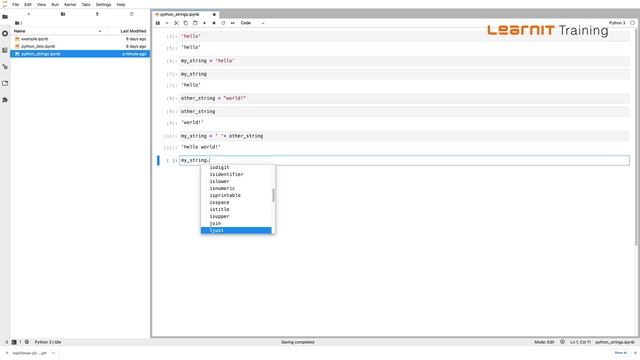The width and height of the screenshot is (640, 360).
Task: Refresh the file list
Action: pyautogui.click(x=131, y=14)
